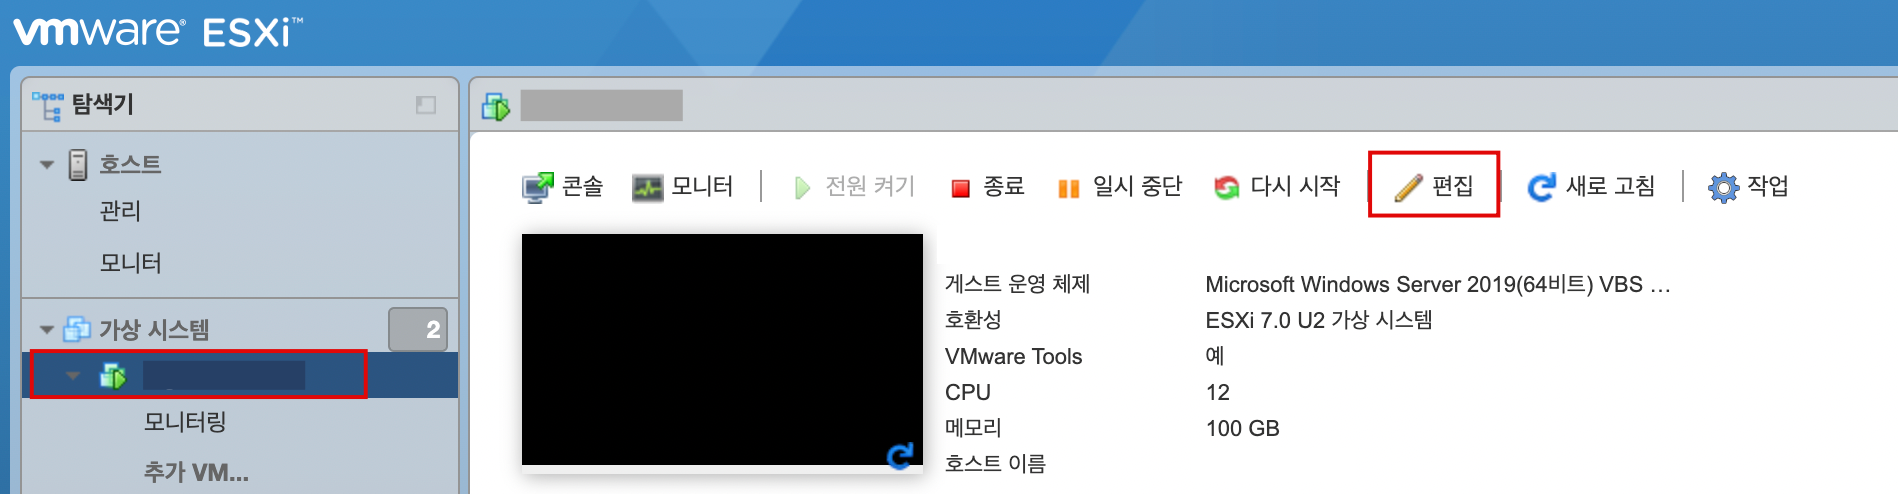Screen dimensions: 1898x494
Task: Collapse the 호스트 tree node
Action: click(46, 164)
